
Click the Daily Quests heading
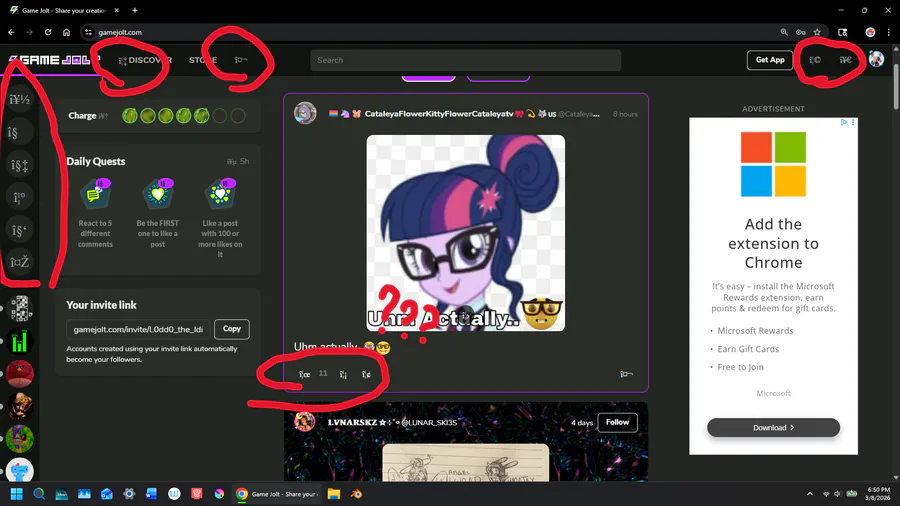coord(96,161)
